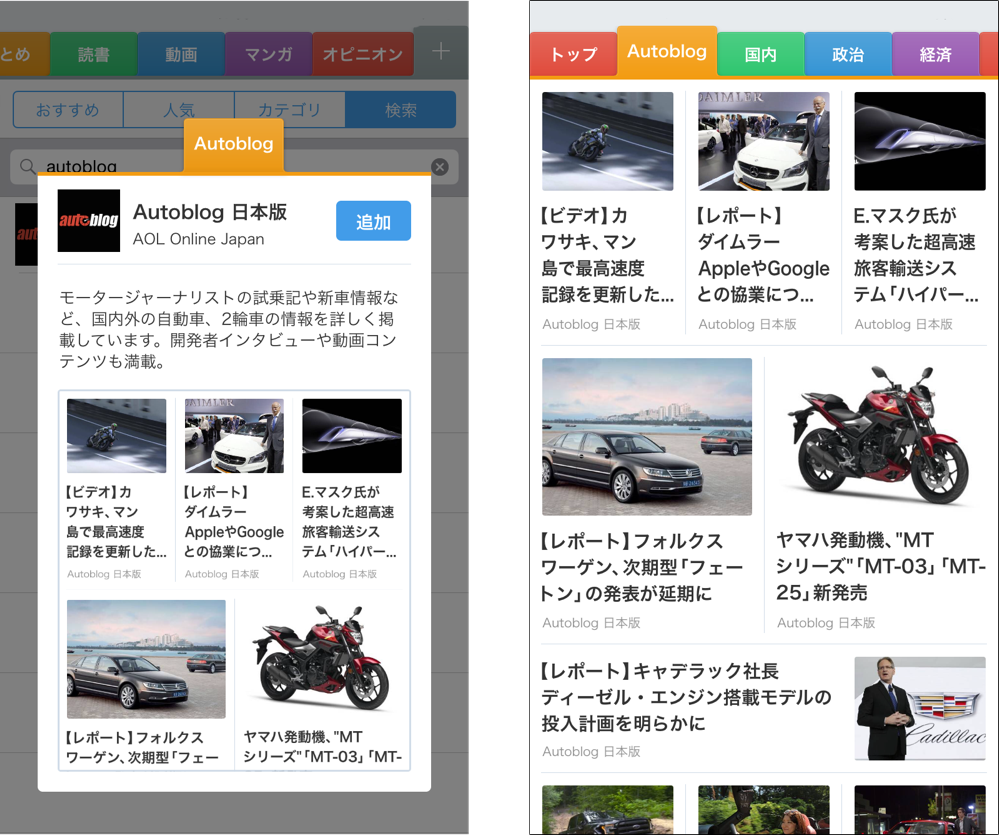The height and width of the screenshot is (835, 1000).
Task: Open the Kawasaki racing thumbnail in the Autoblog feed
Action: coord(608,141)
